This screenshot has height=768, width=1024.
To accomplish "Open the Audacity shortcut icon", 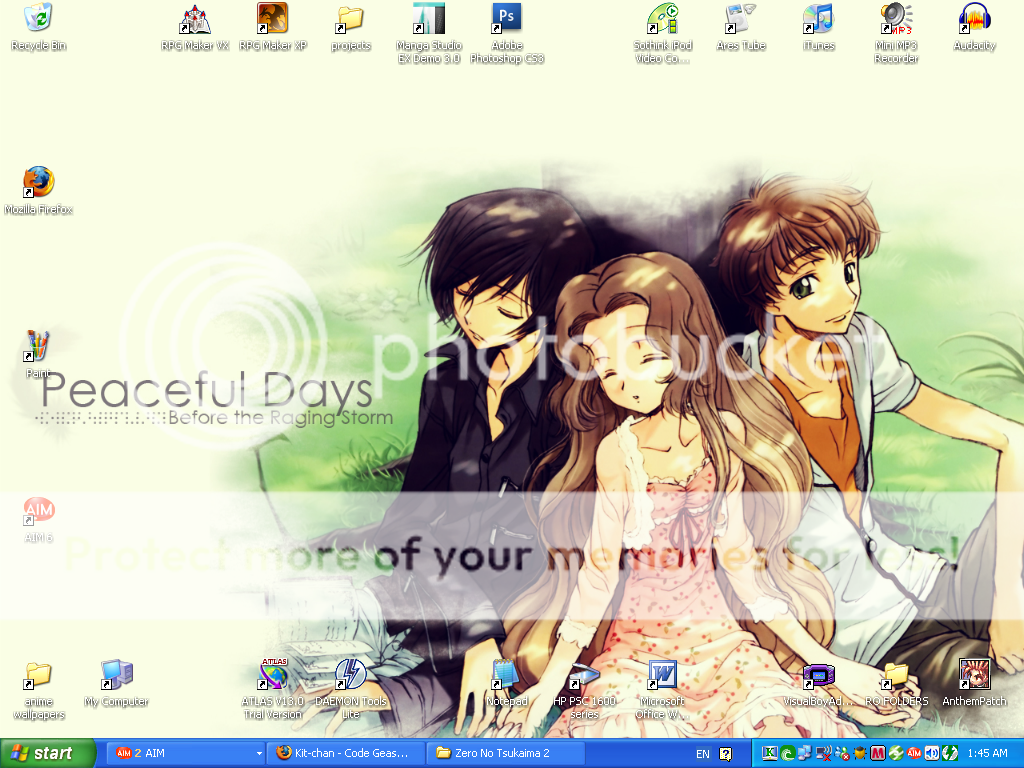I will click(974, 19).
